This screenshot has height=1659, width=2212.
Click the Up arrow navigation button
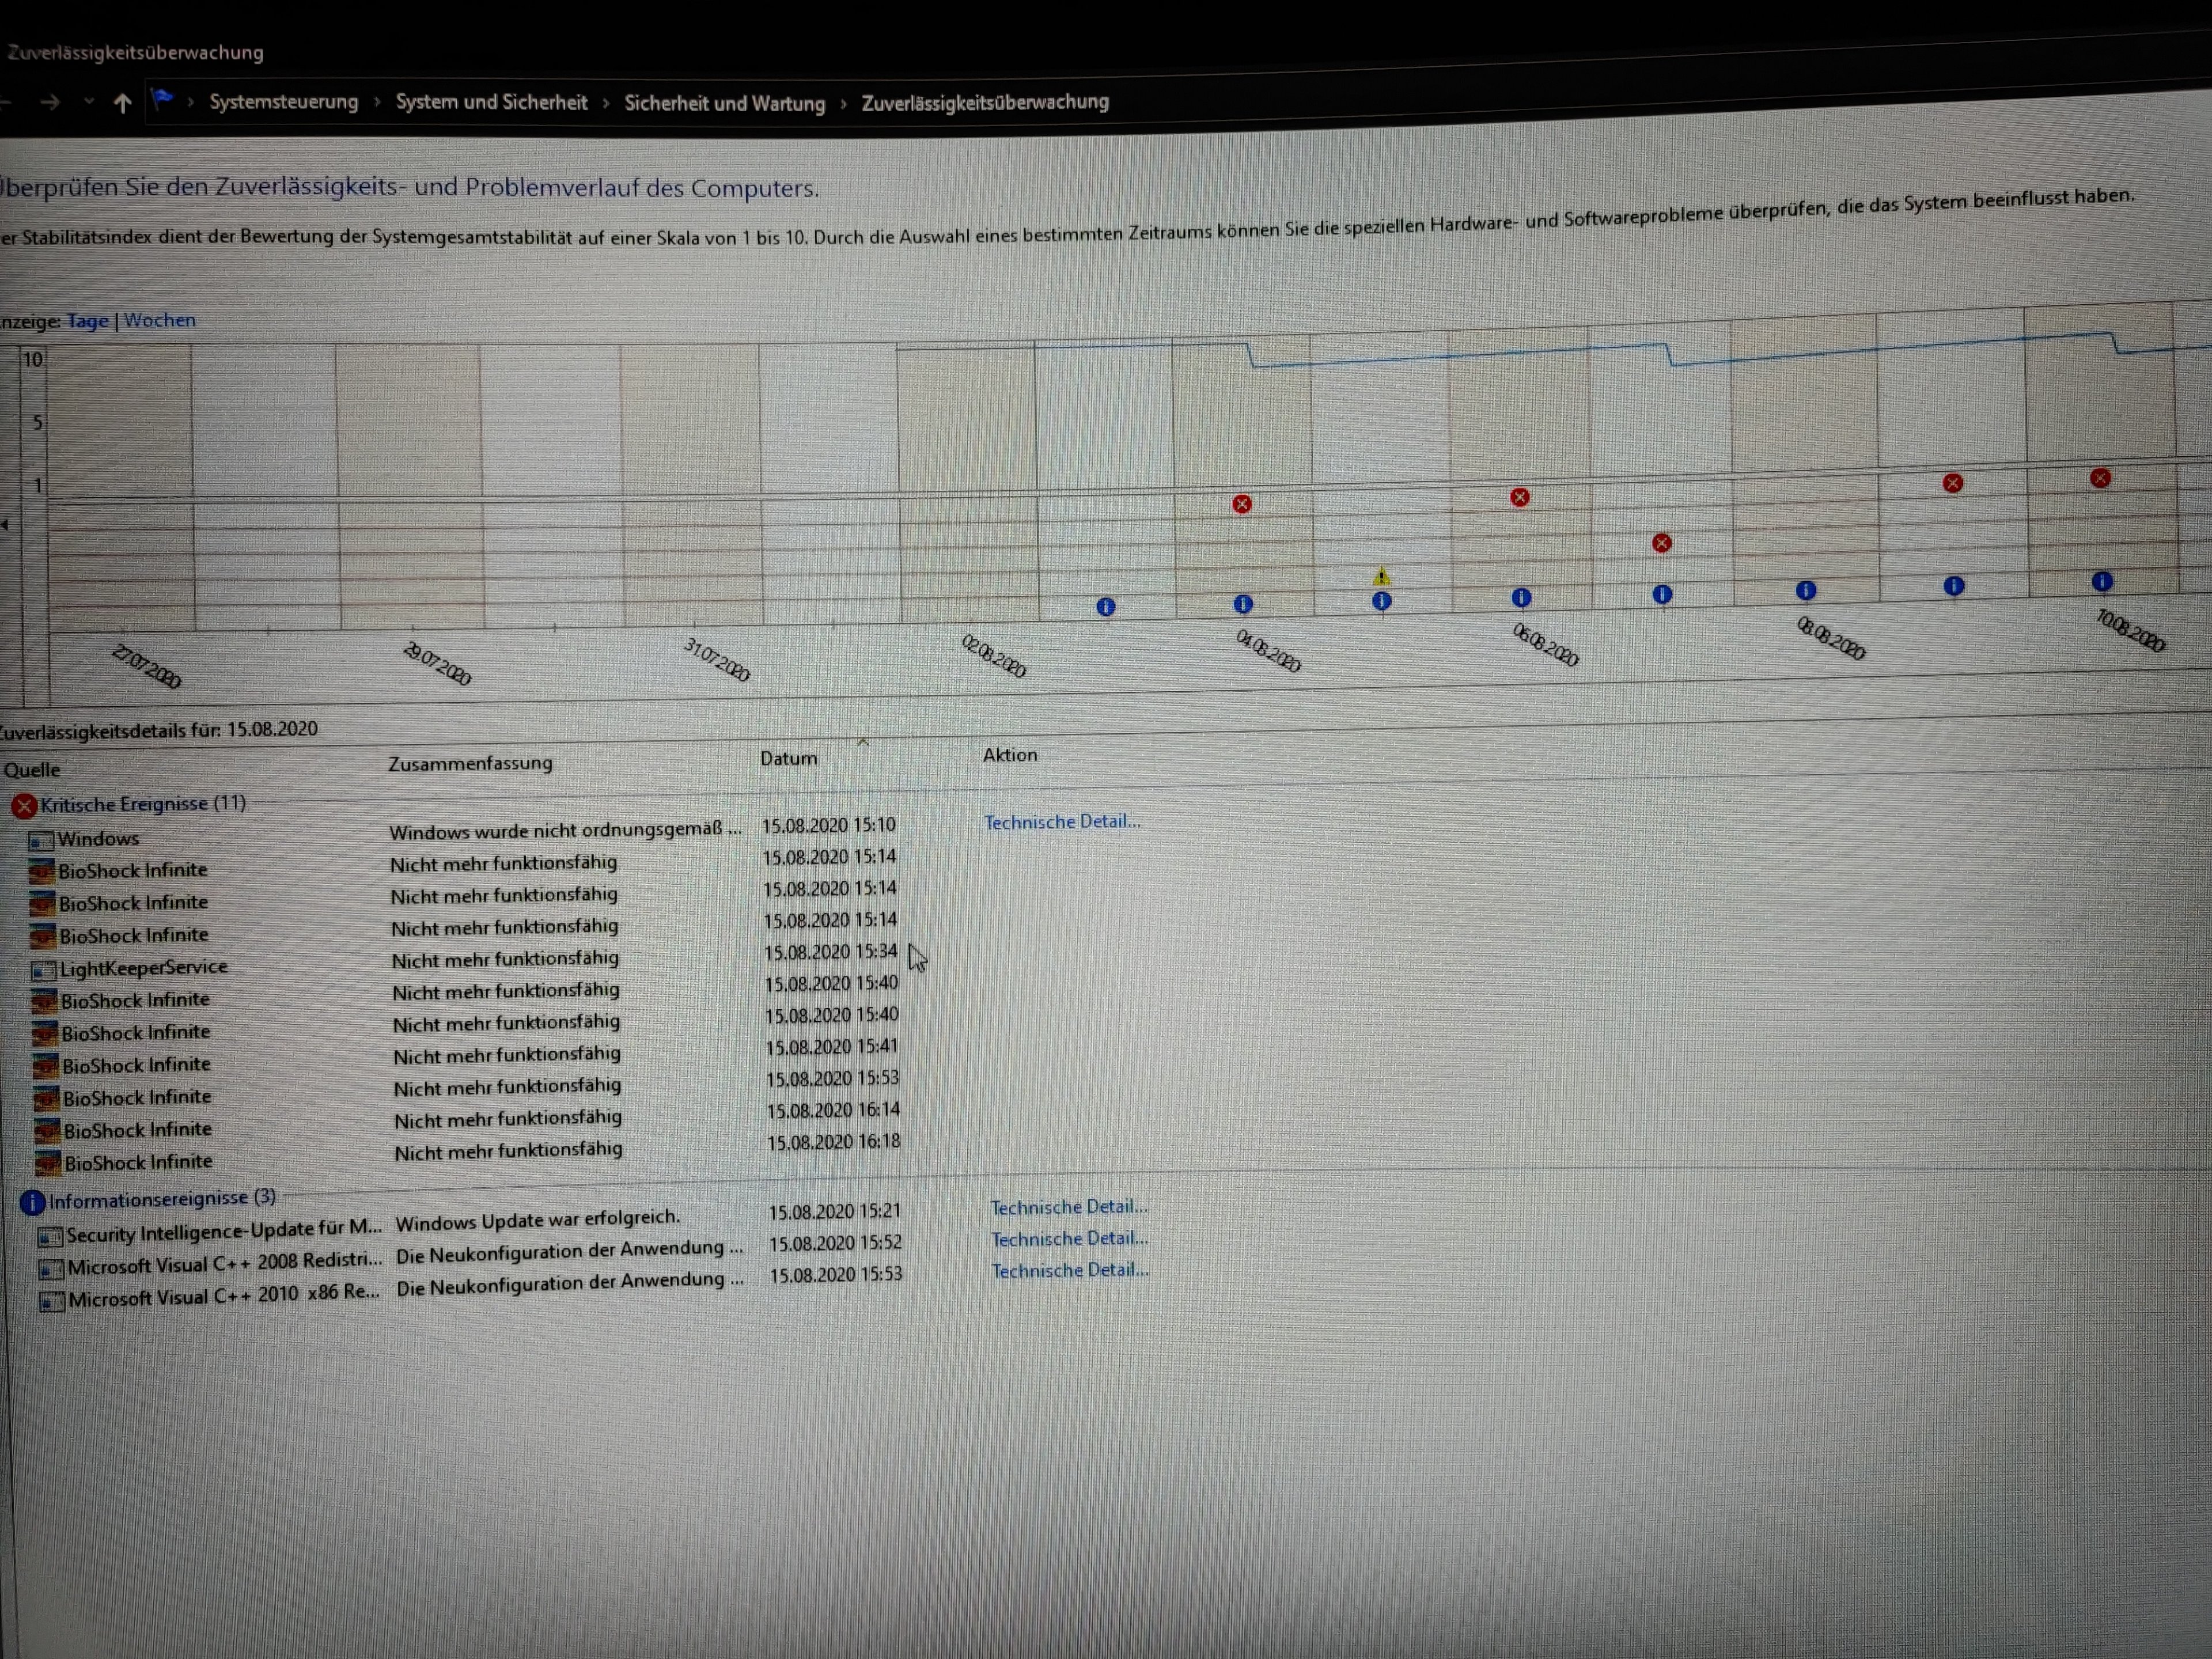tap(122, 103)
